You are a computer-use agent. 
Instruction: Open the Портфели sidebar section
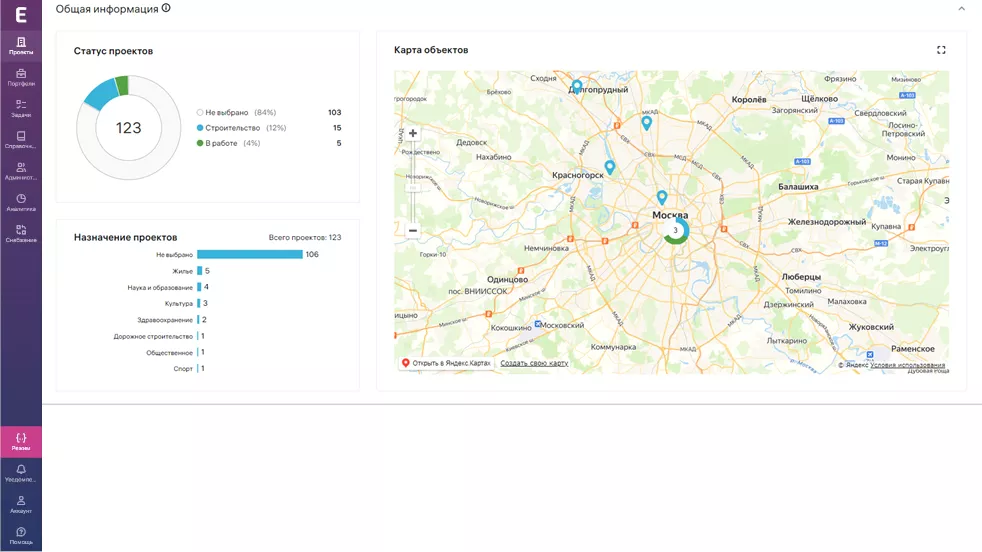21,77
